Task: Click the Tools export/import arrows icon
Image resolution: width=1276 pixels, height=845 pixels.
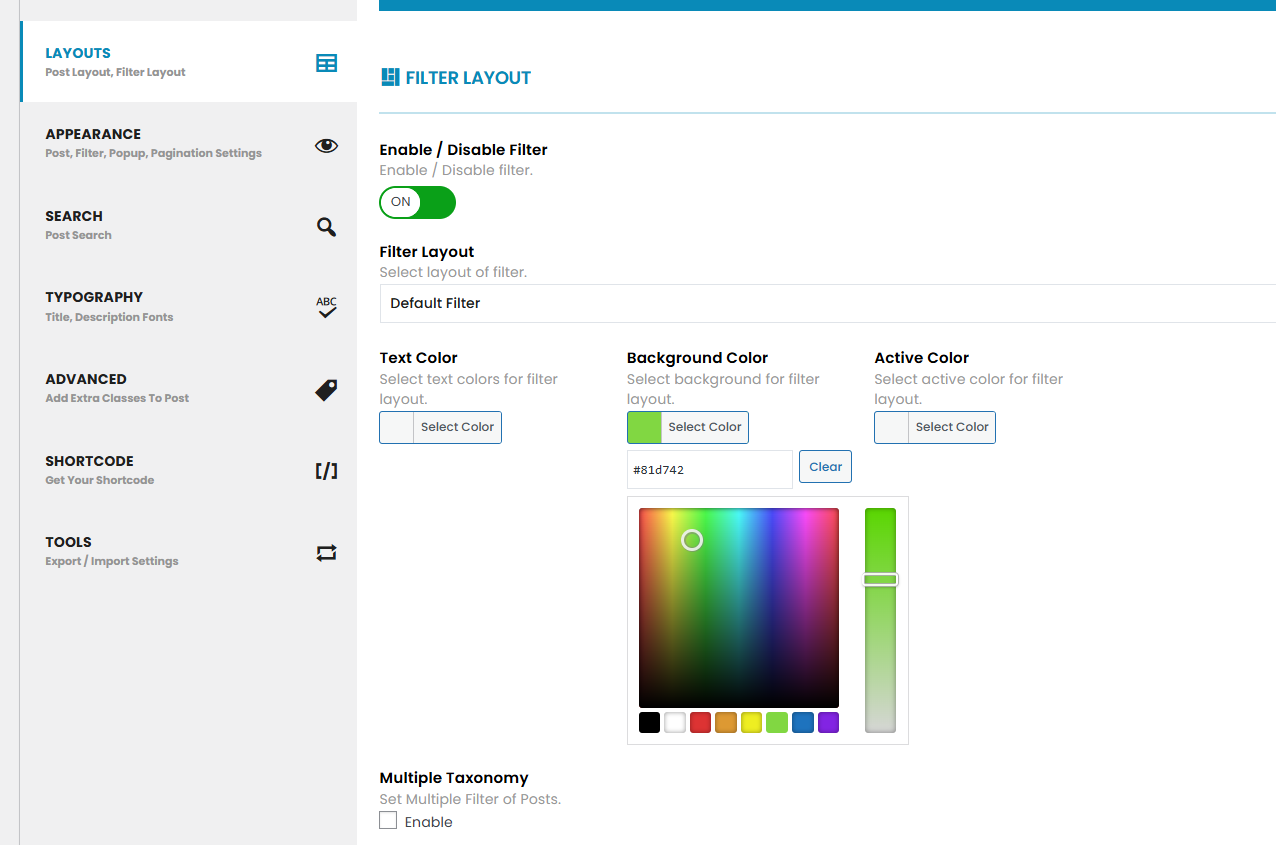Action: click(327, 553)
